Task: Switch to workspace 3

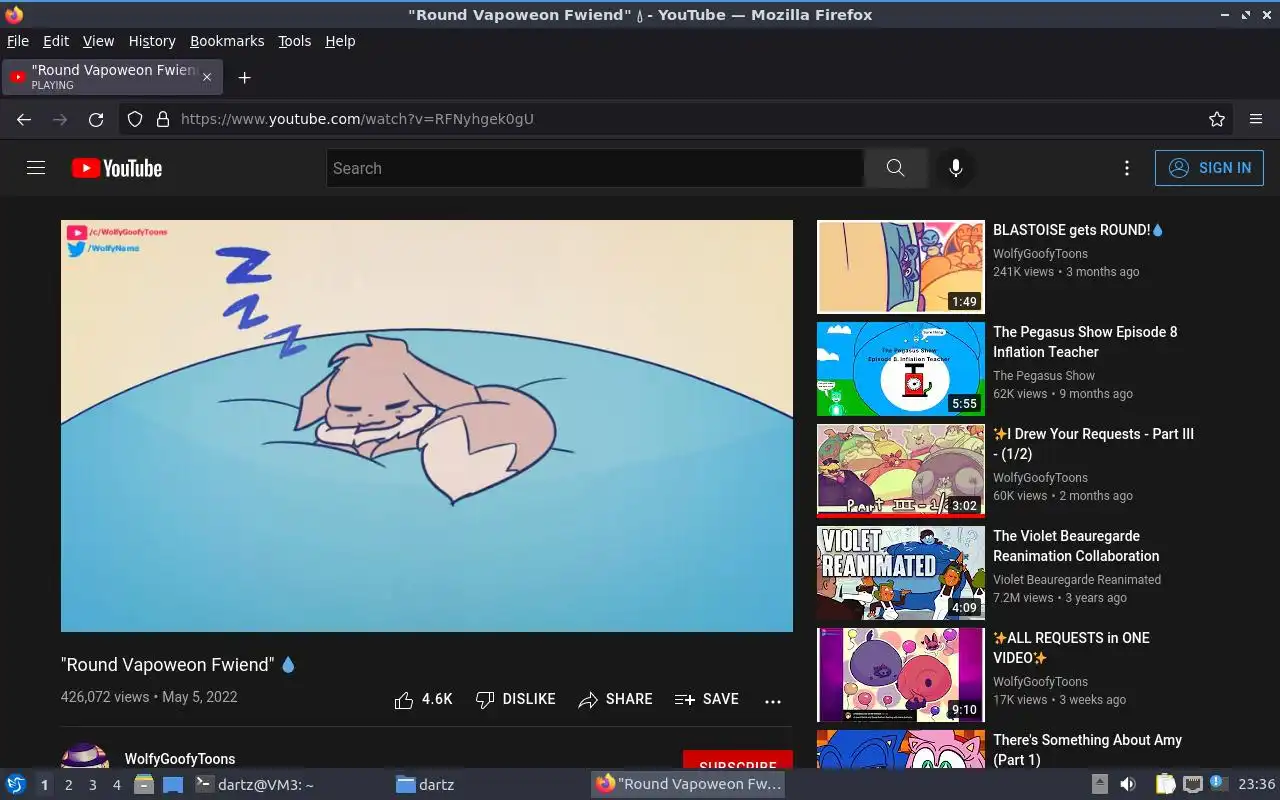Action: pyautogui.click(x=92, y=785)
